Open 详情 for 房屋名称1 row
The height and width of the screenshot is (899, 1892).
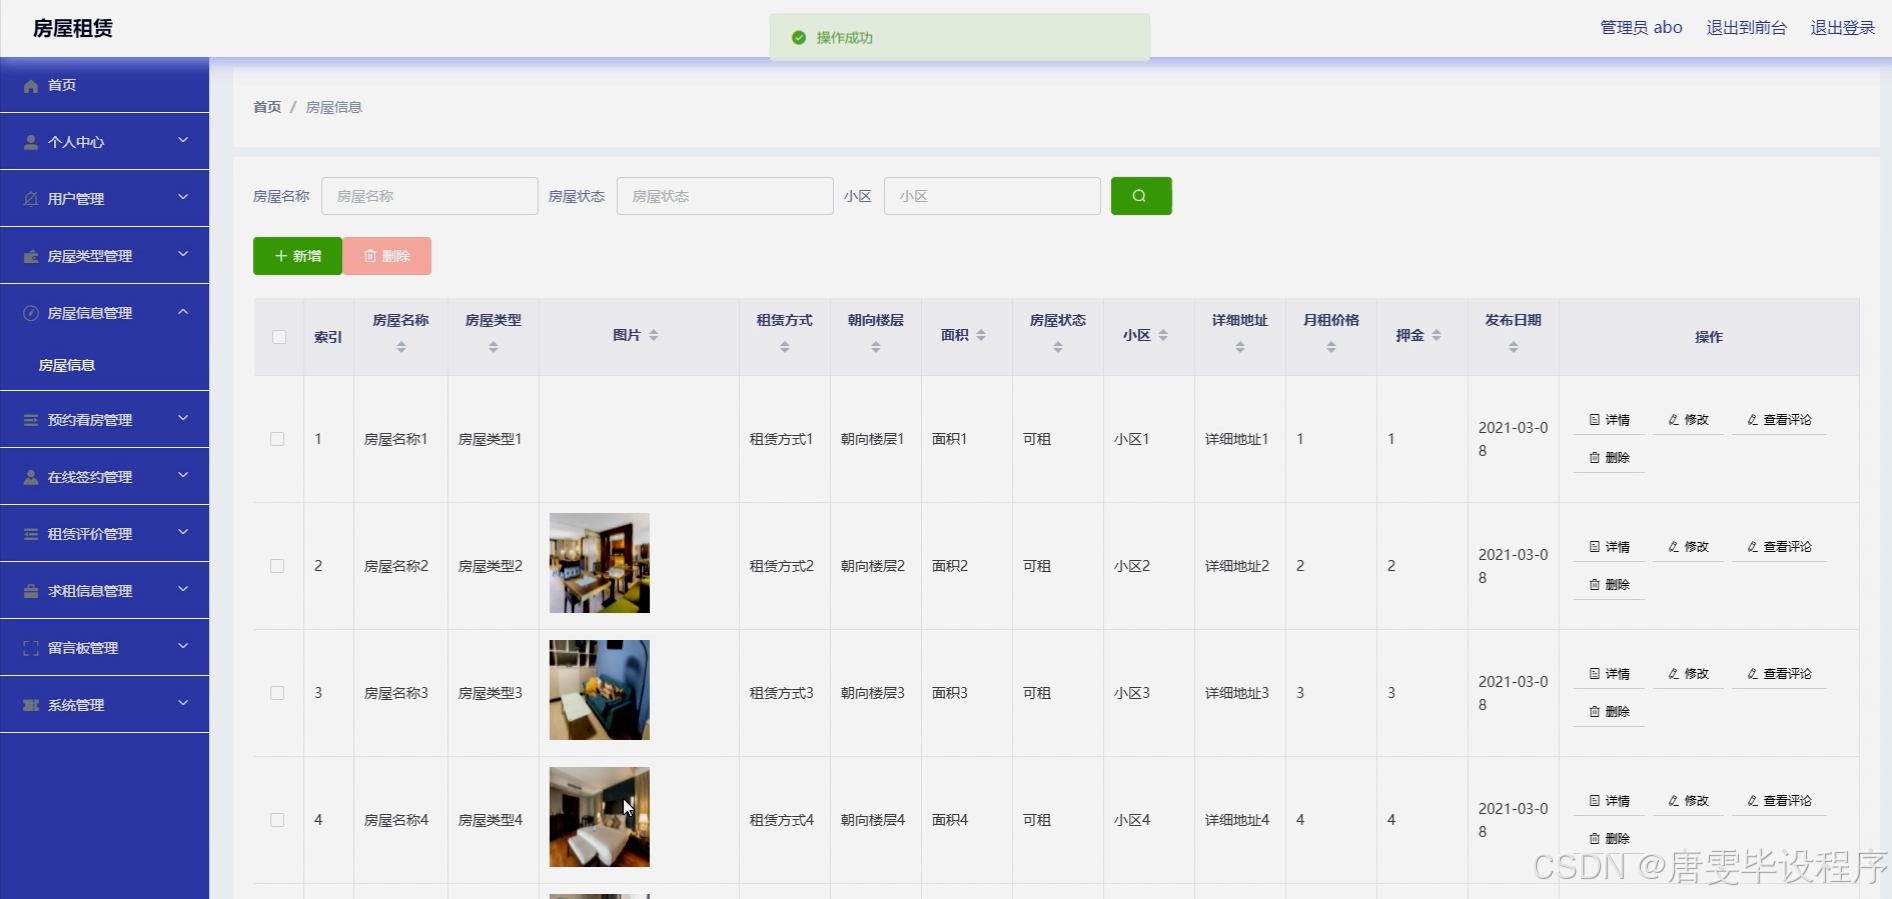(x=1609, y=420)
